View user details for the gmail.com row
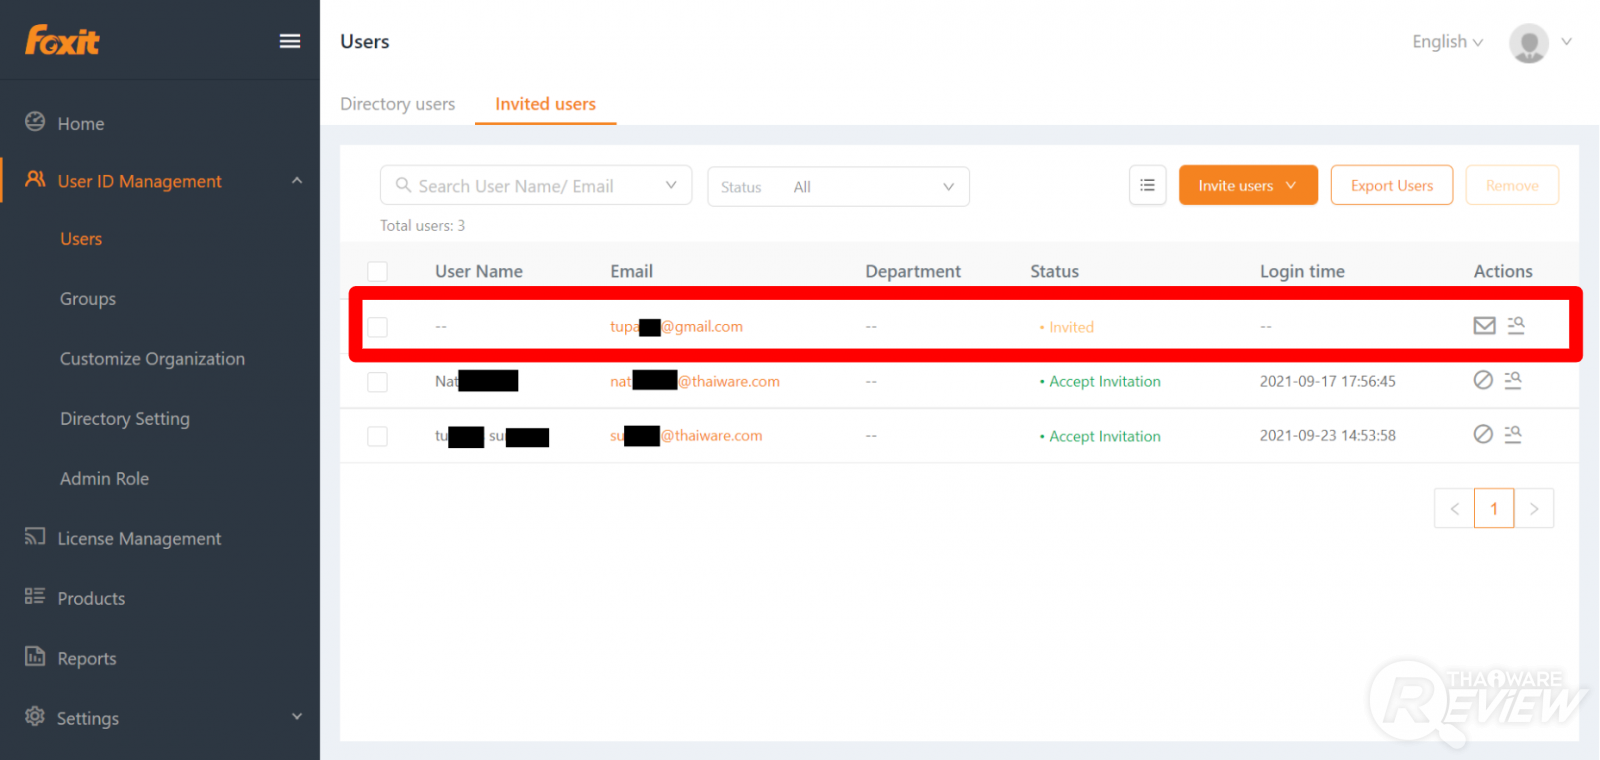 1516,326
